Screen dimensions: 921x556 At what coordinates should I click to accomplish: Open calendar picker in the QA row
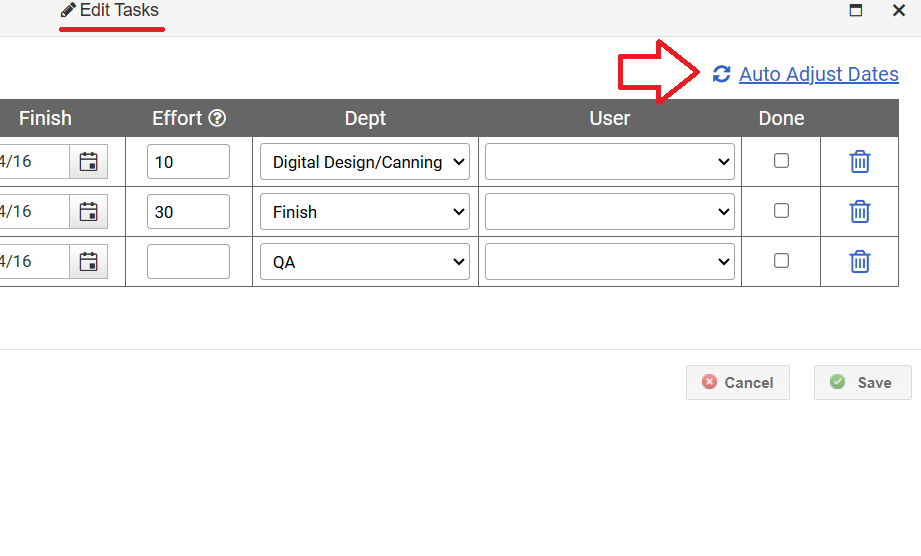[89, 261]
